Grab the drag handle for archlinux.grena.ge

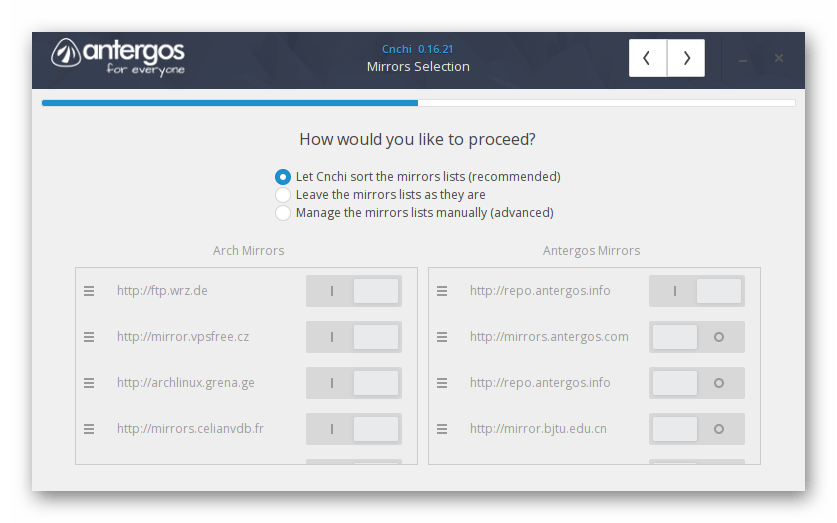(x=89, y=383)
